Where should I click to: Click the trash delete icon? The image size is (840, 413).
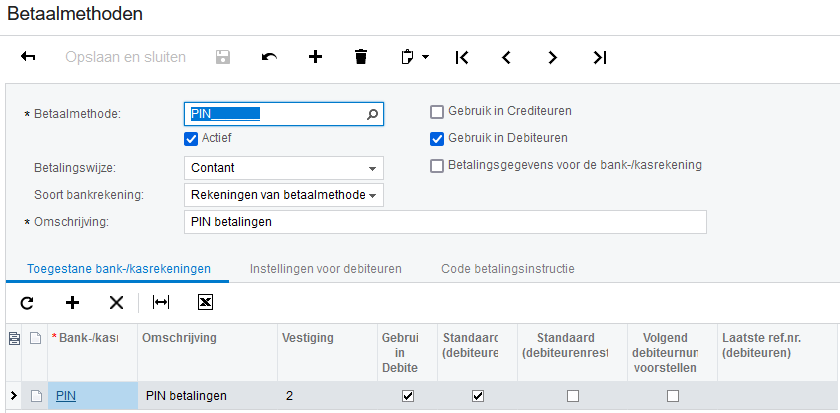(x=361, y=57)
